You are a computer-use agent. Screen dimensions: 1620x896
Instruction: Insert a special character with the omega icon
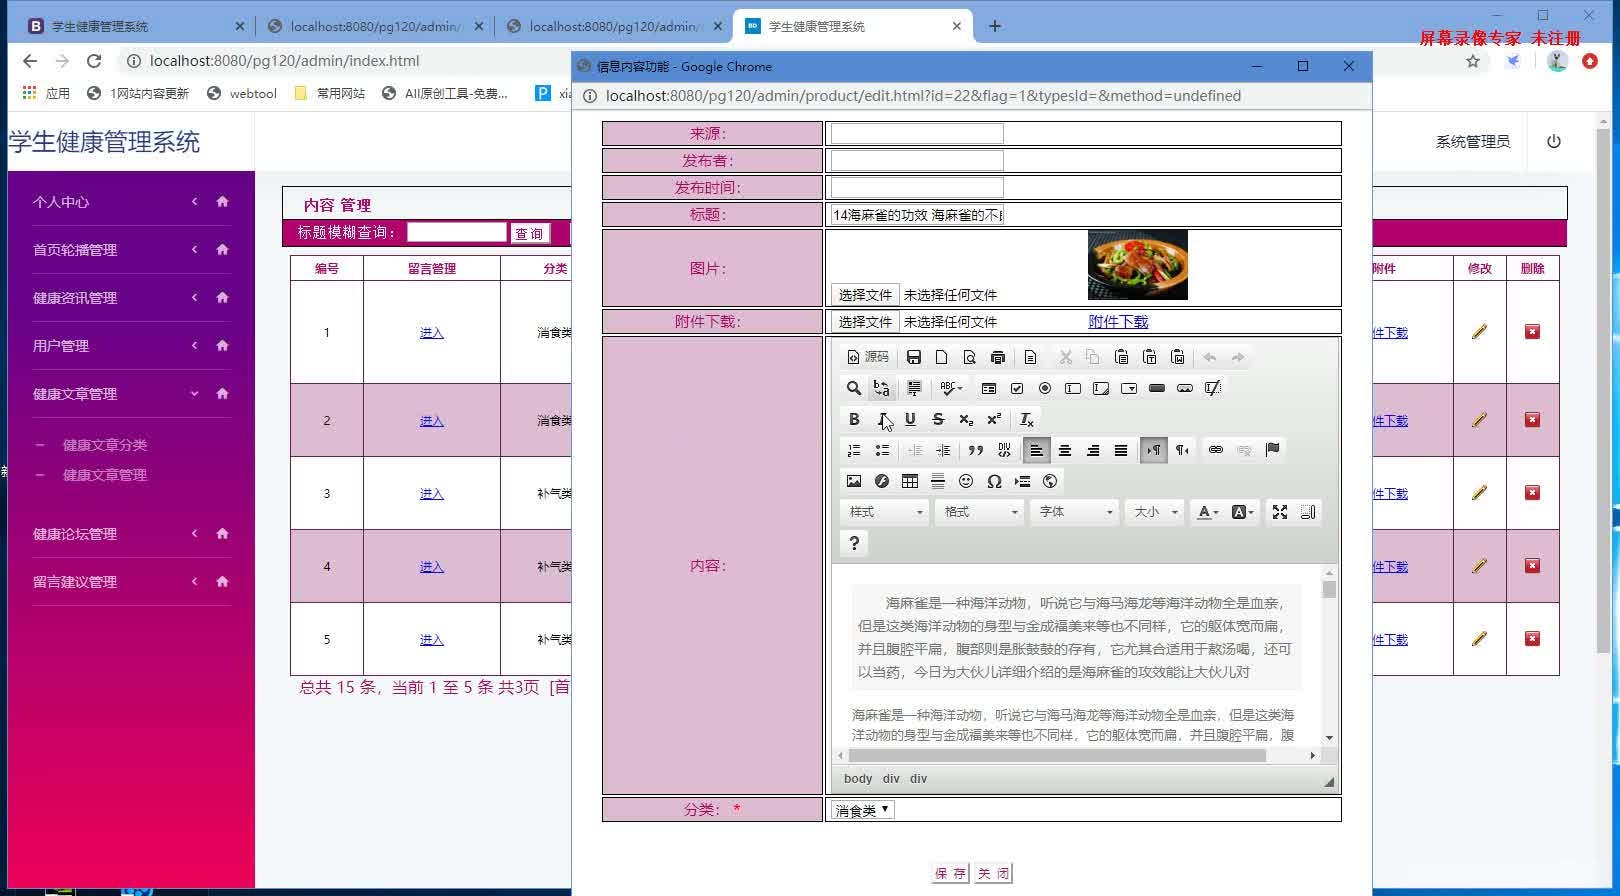point(994,481)
